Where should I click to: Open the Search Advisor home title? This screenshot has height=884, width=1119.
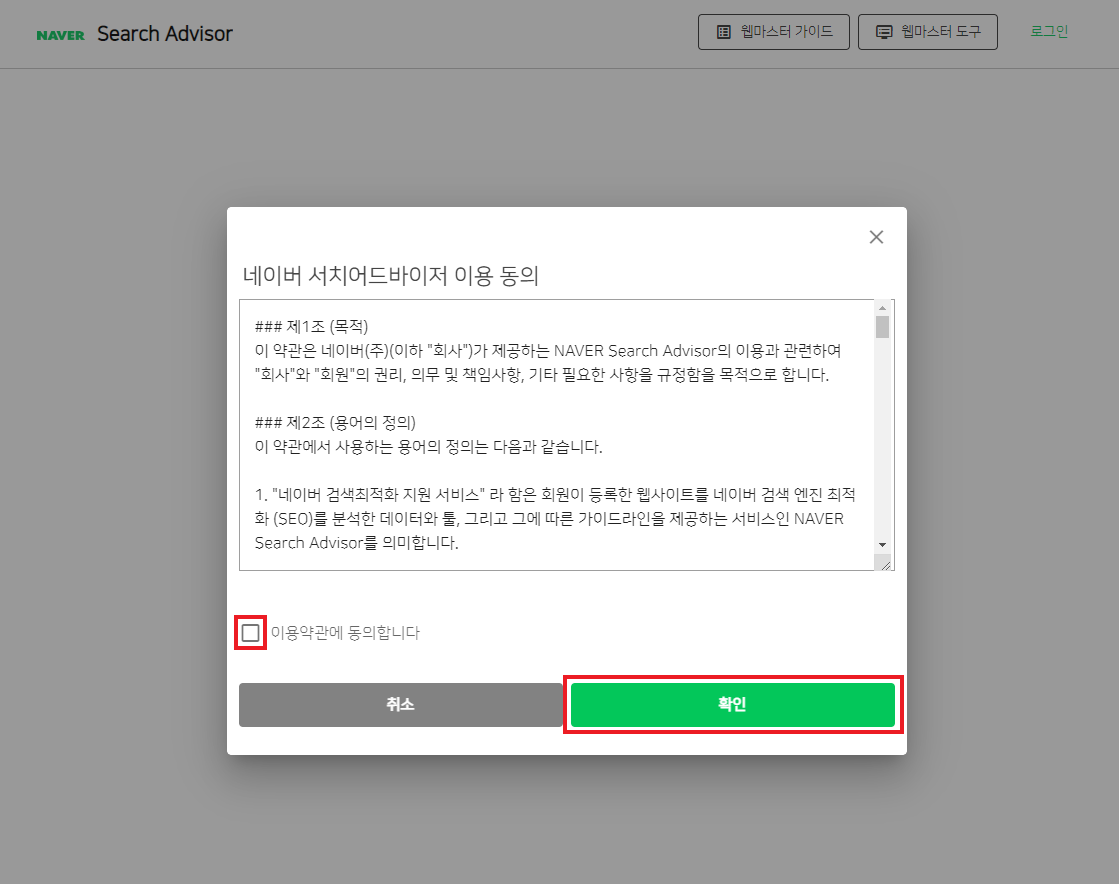point(165,34)
